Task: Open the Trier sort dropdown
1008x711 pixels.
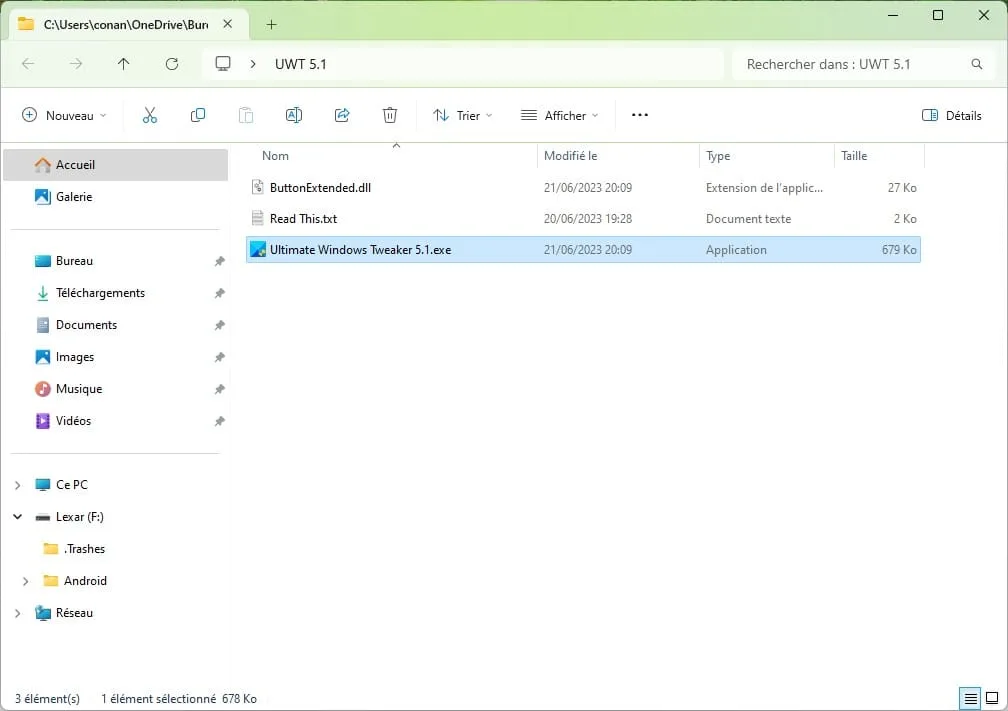Action: point(462,116)
